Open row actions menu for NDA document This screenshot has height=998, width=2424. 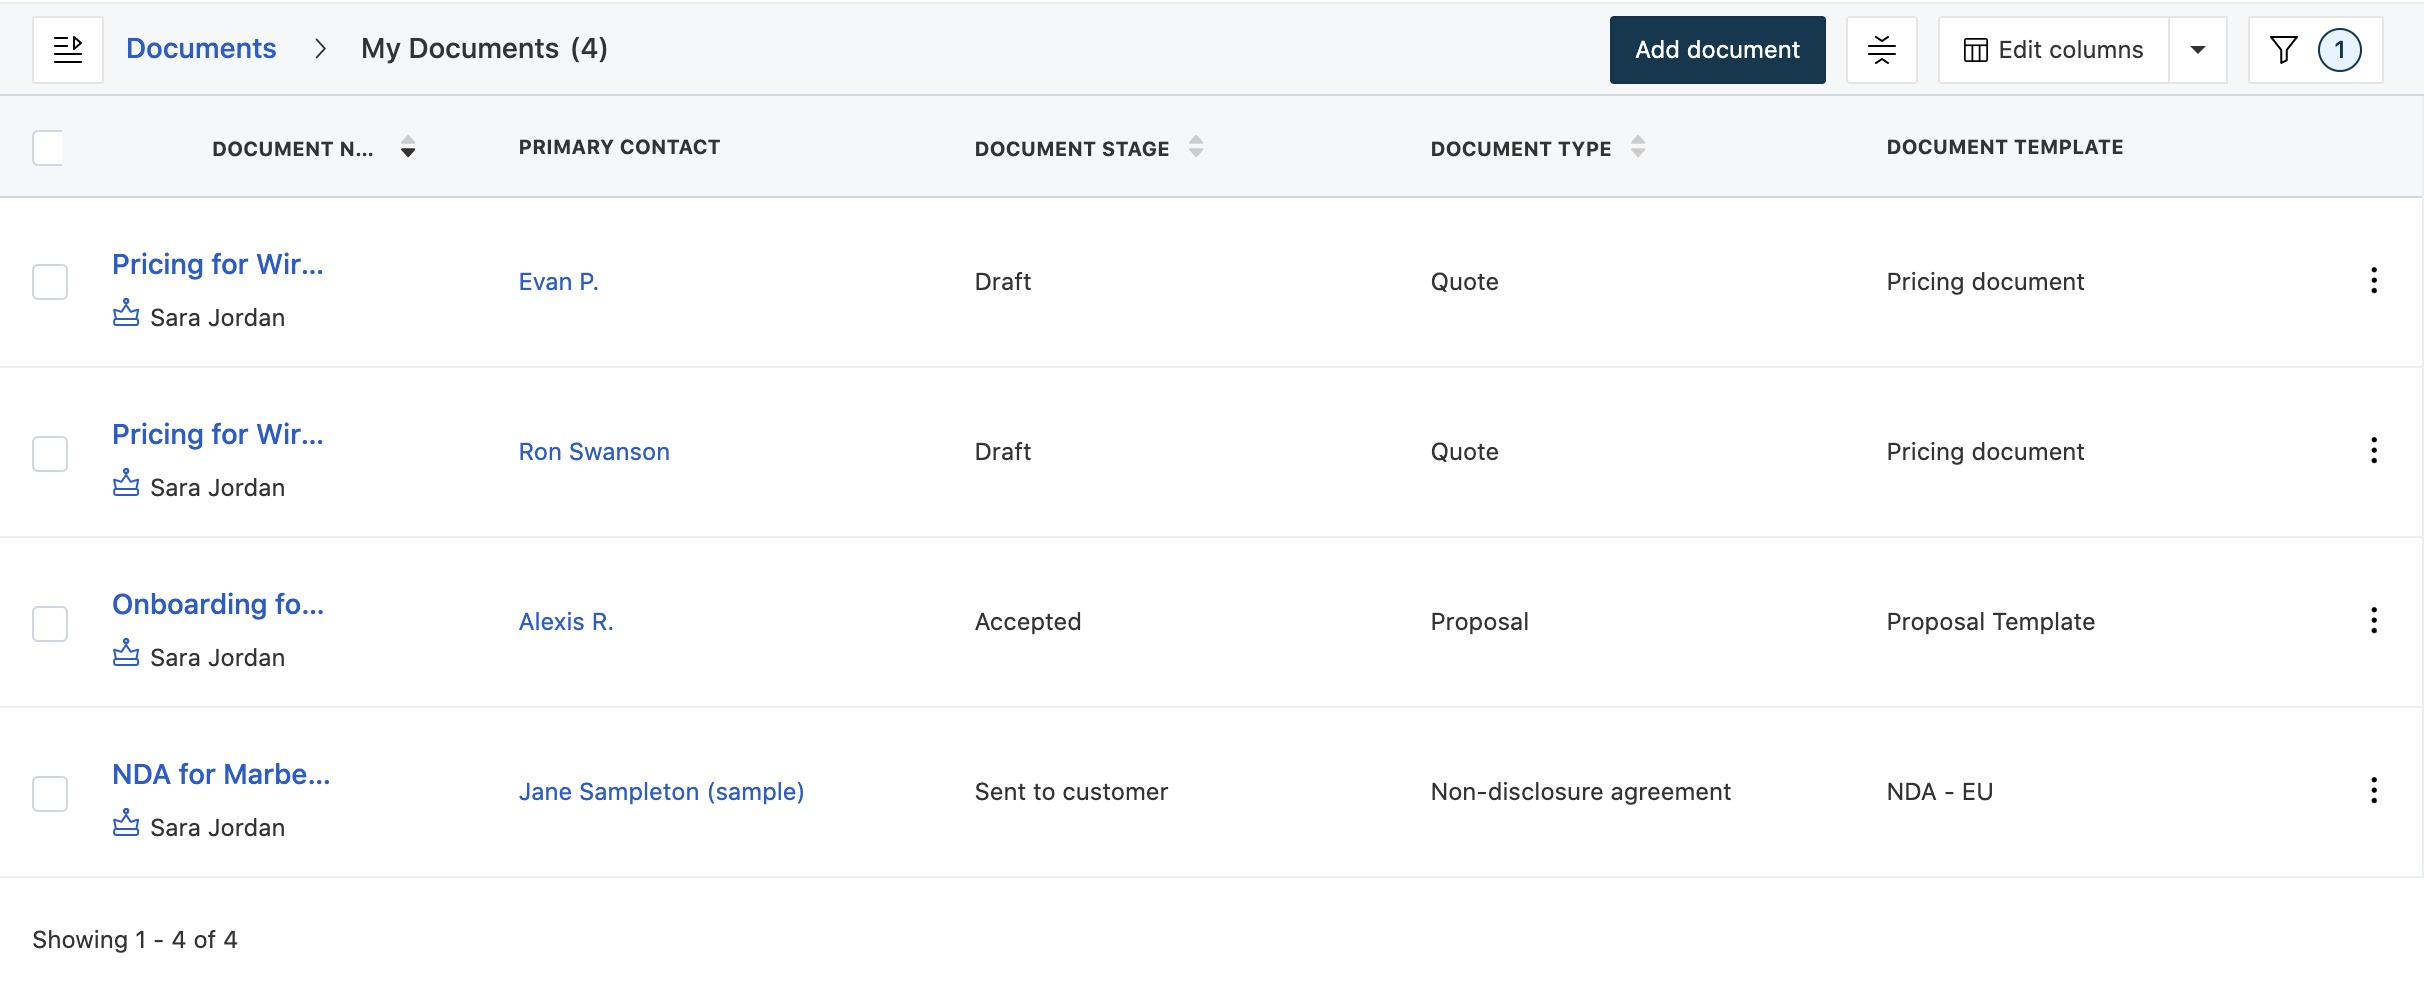(2373, 791)
